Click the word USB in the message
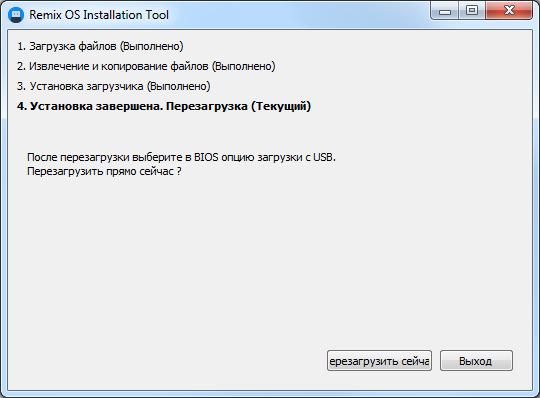The height and width of the screenshot is (398, 540). coord(323,157)
